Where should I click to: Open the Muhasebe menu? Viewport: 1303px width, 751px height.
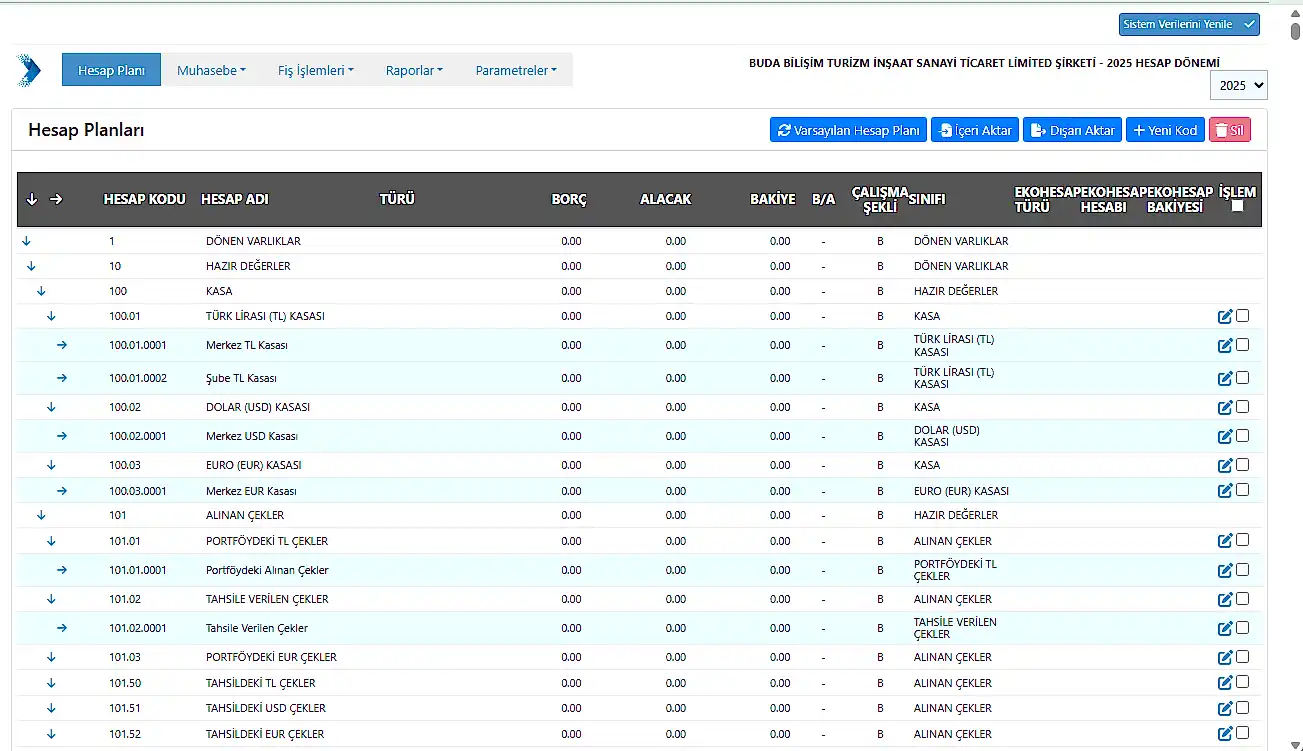[x=211, y=70]
